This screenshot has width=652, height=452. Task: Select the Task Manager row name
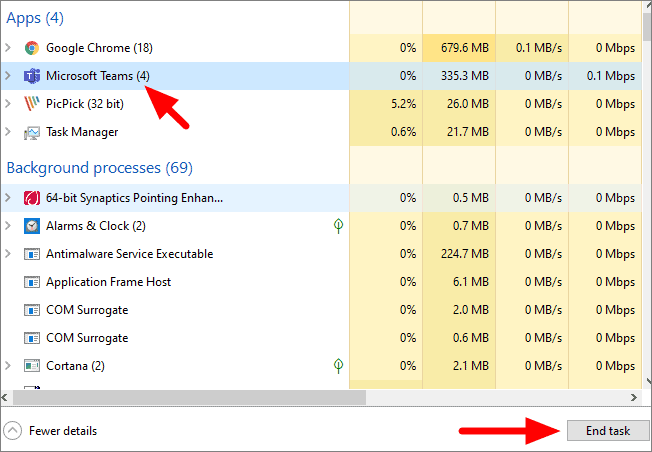pos(82,132)
